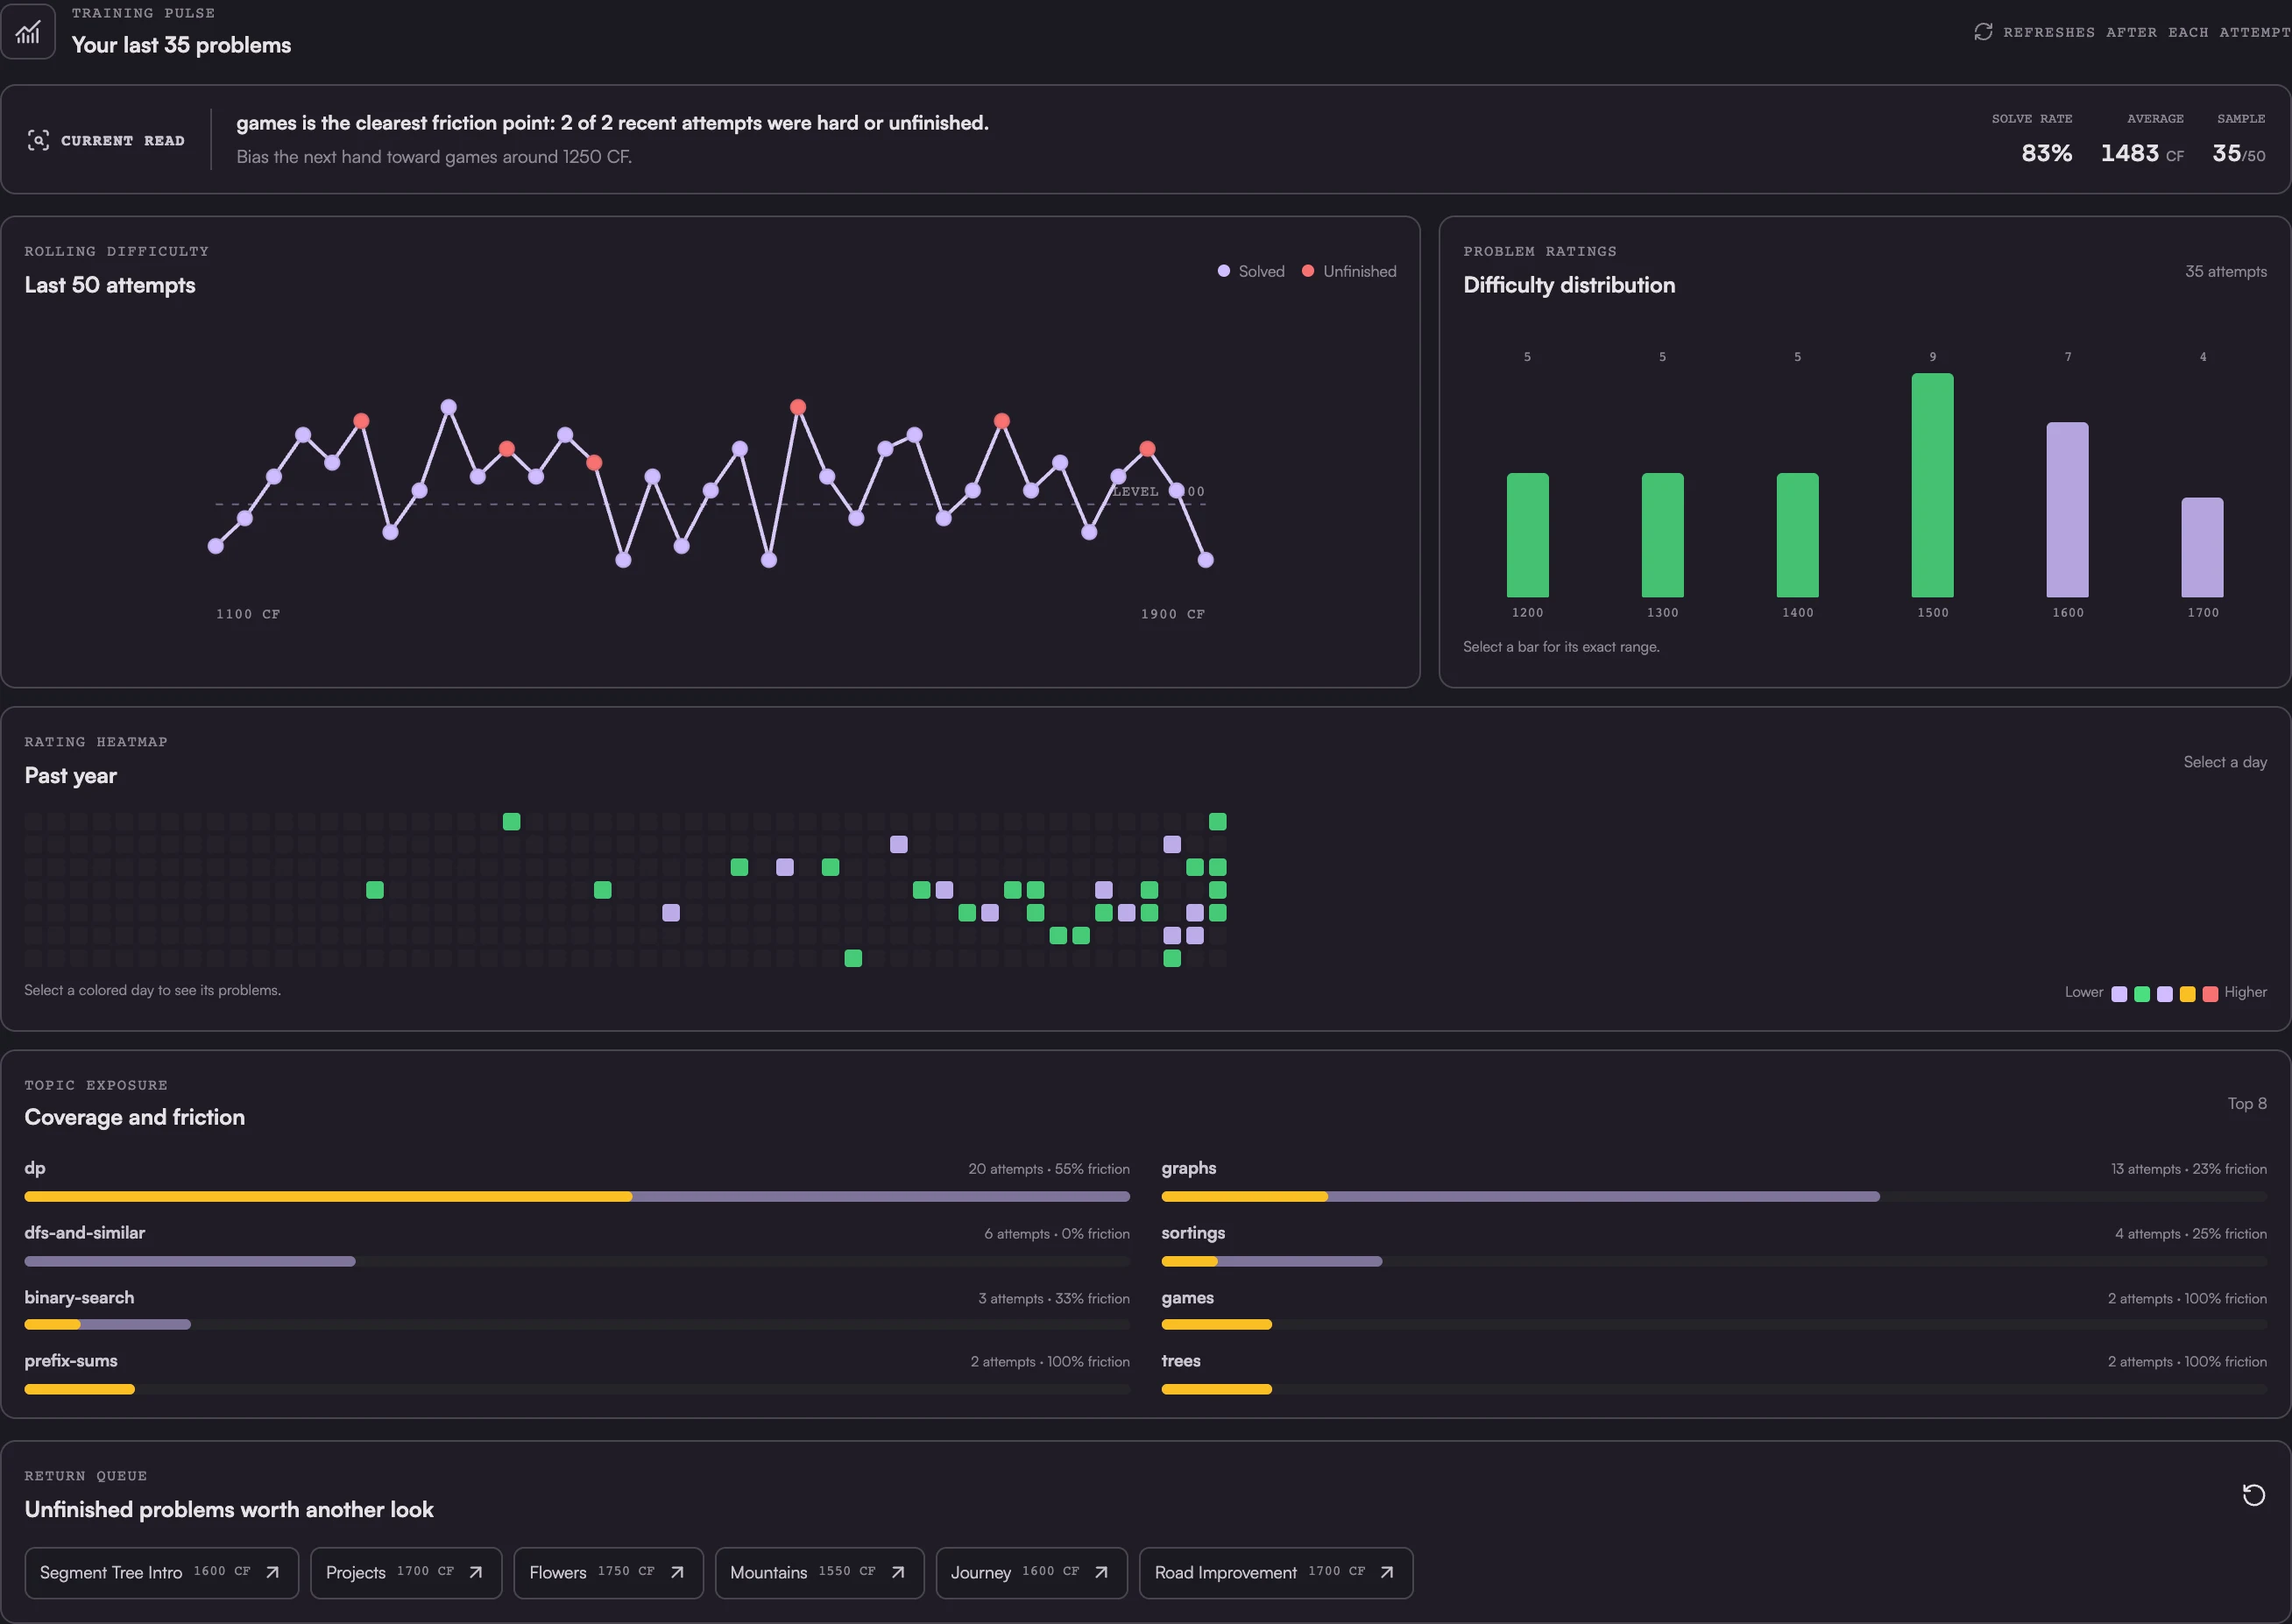Open arrow icon on Flowers chip
Image resolution: width=2292 pixels, height=1624 pixels.
point(677,1572)
